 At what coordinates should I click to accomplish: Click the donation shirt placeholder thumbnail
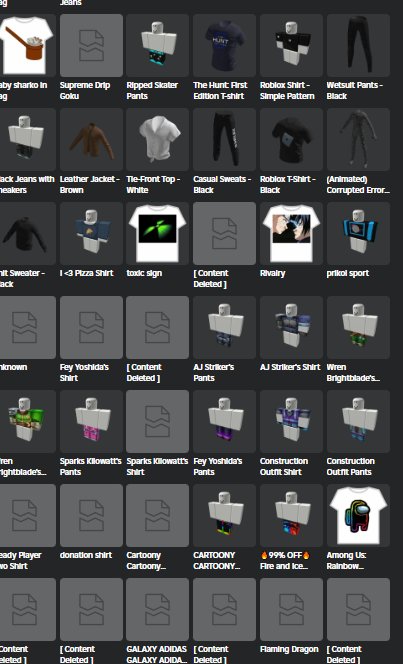91,515
